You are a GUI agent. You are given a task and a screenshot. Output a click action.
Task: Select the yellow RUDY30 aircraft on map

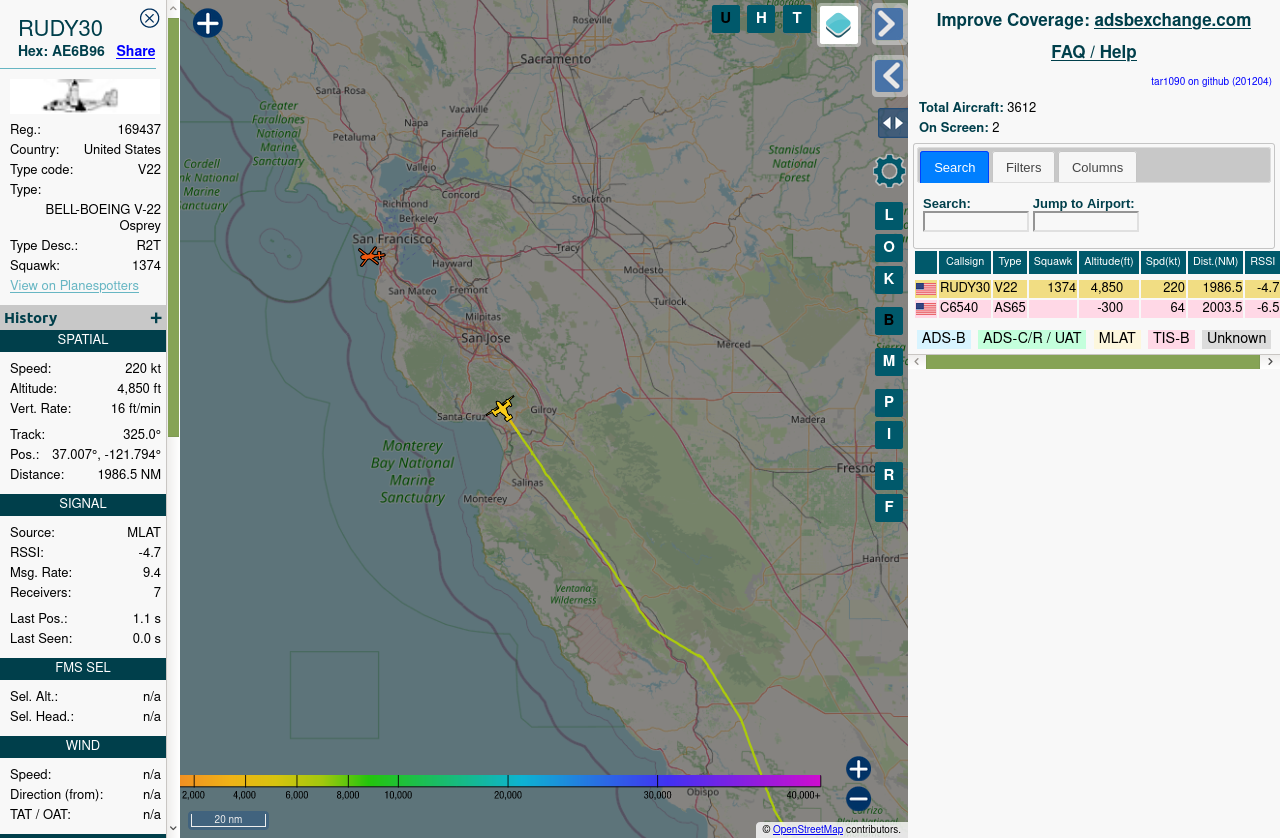(501, 408)
